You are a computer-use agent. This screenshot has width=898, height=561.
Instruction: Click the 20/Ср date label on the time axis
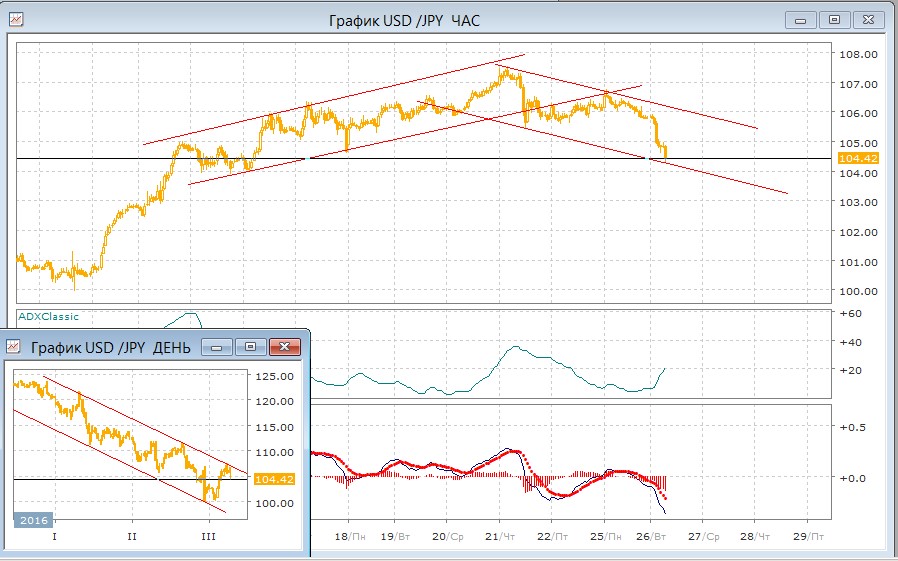[x=448, y=536]
